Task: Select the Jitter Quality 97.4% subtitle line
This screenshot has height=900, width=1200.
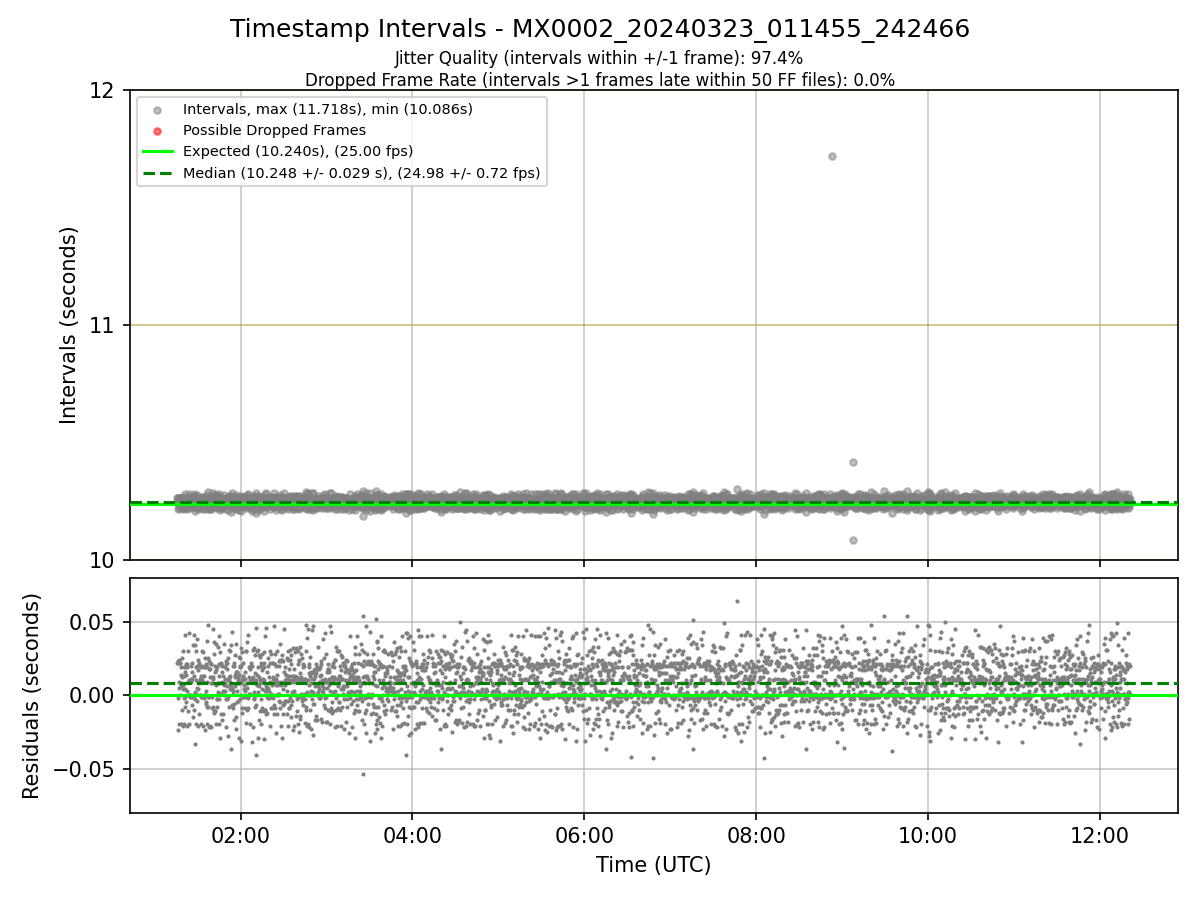Action: (599, 58)
